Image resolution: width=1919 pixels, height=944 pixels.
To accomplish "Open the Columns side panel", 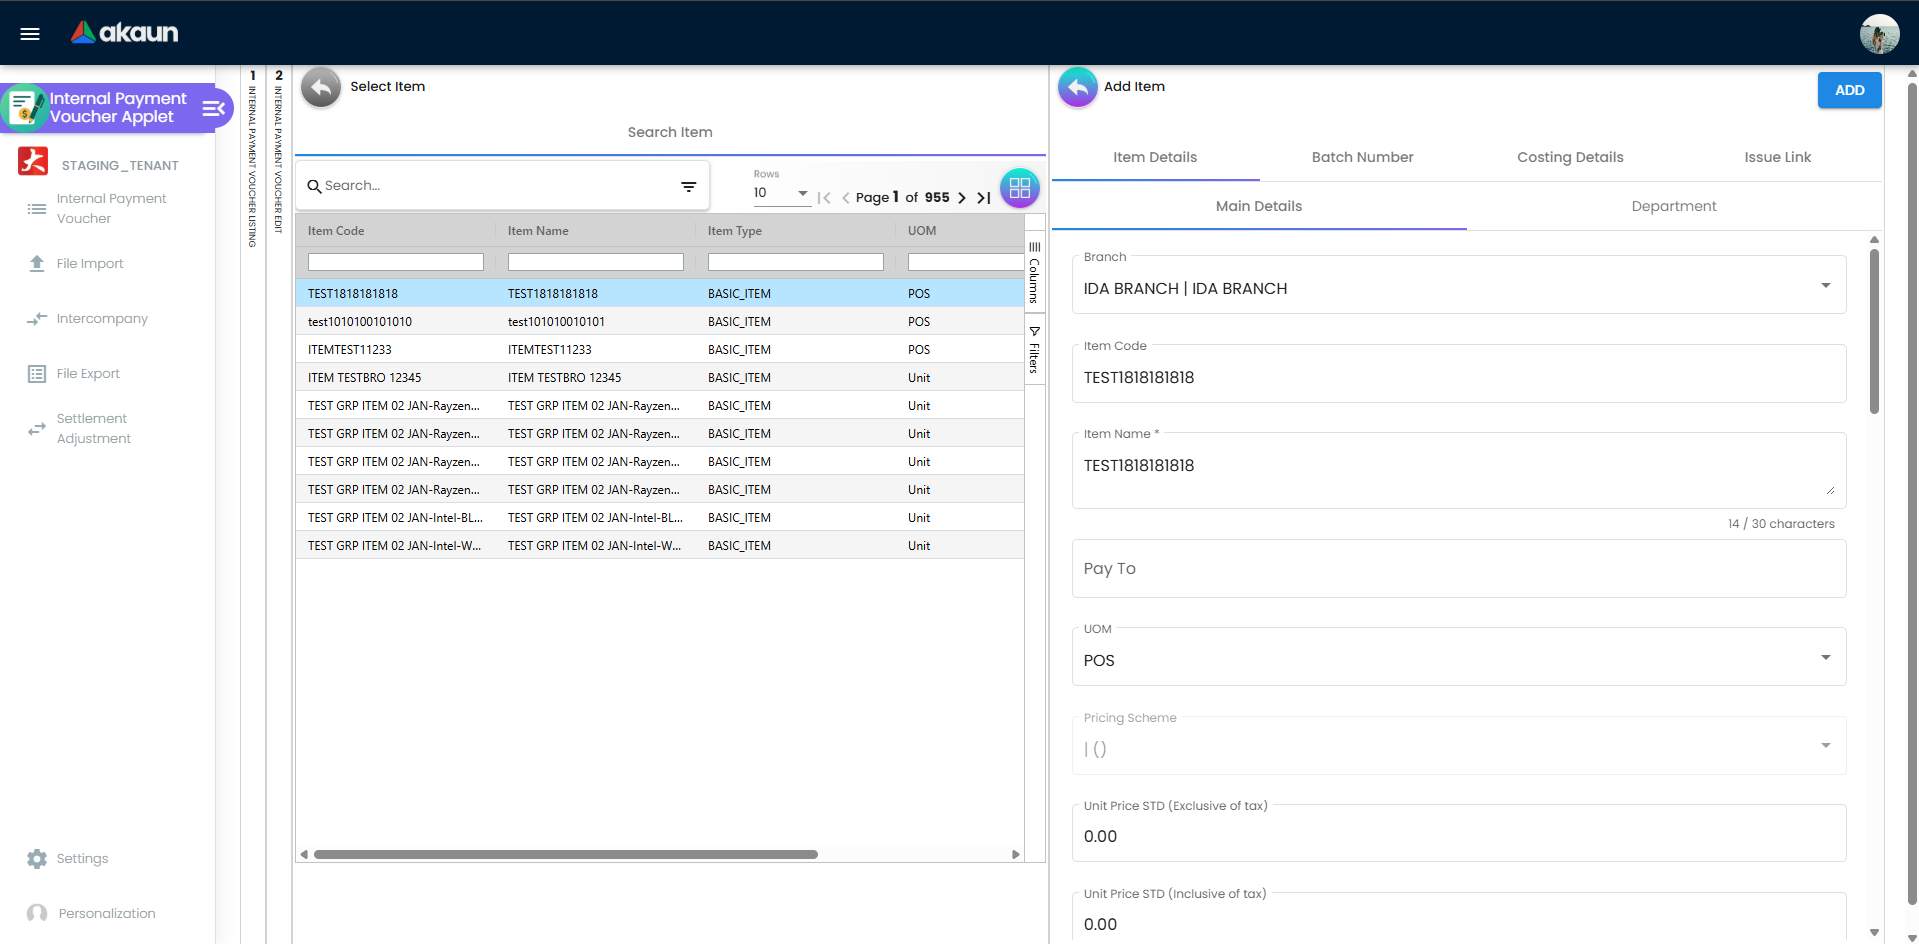I will tap(1034, 272).
